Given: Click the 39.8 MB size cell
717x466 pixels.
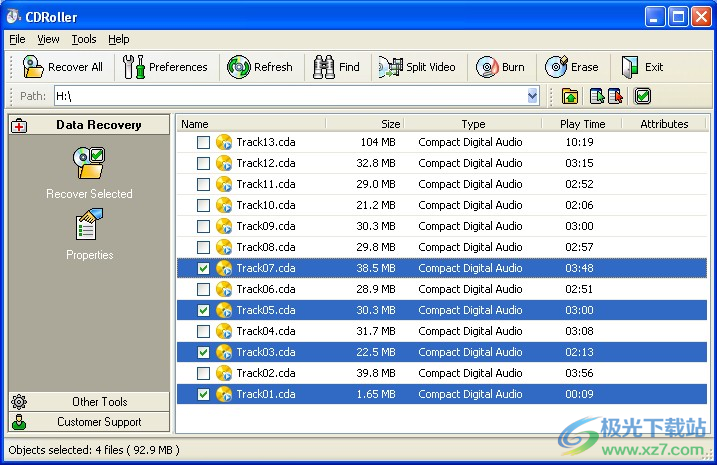Looking at the screenshot, I should [x=376, y=374].
